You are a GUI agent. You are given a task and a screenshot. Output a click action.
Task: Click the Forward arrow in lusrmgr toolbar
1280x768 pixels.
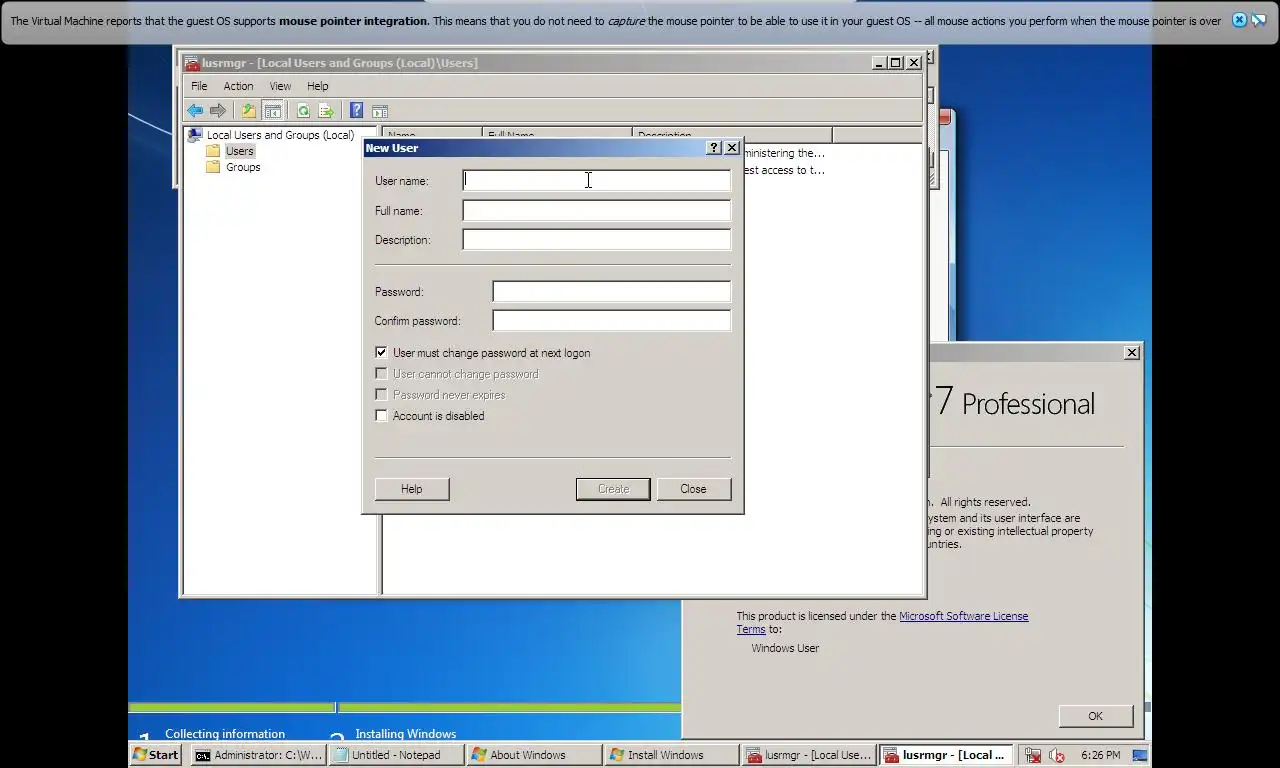tap(218, 111)
